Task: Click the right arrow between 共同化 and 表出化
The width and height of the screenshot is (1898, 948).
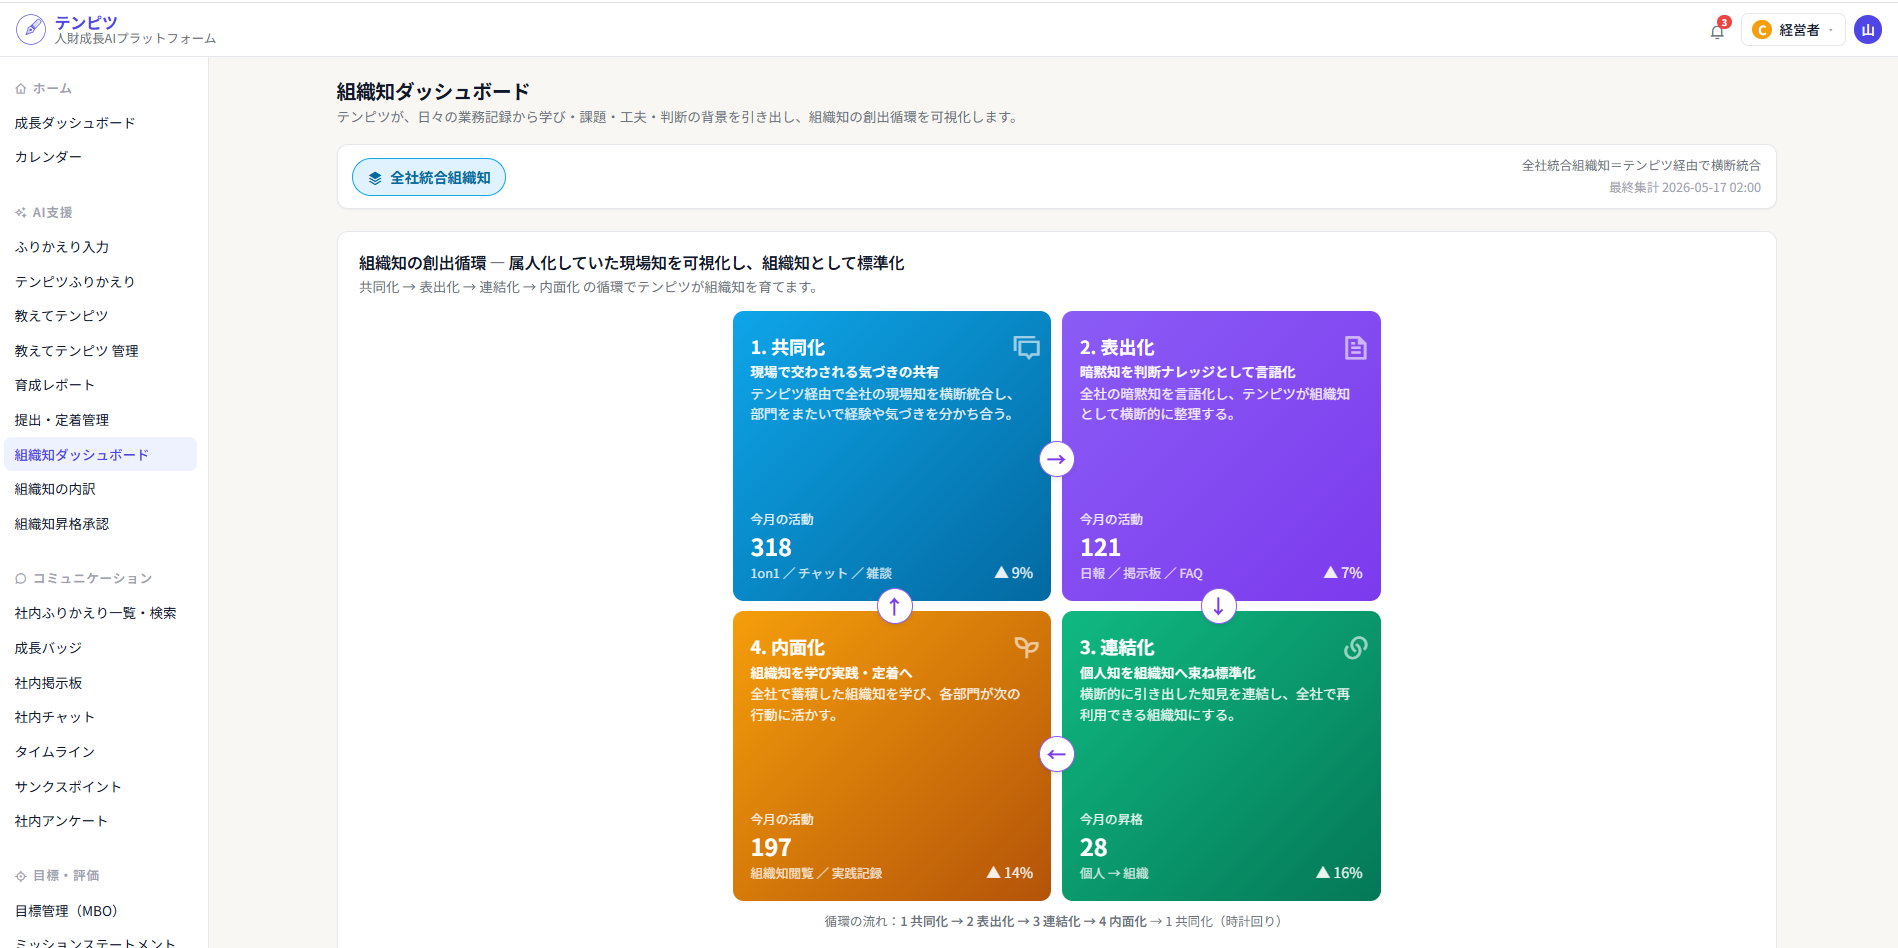Action: 1056,459
